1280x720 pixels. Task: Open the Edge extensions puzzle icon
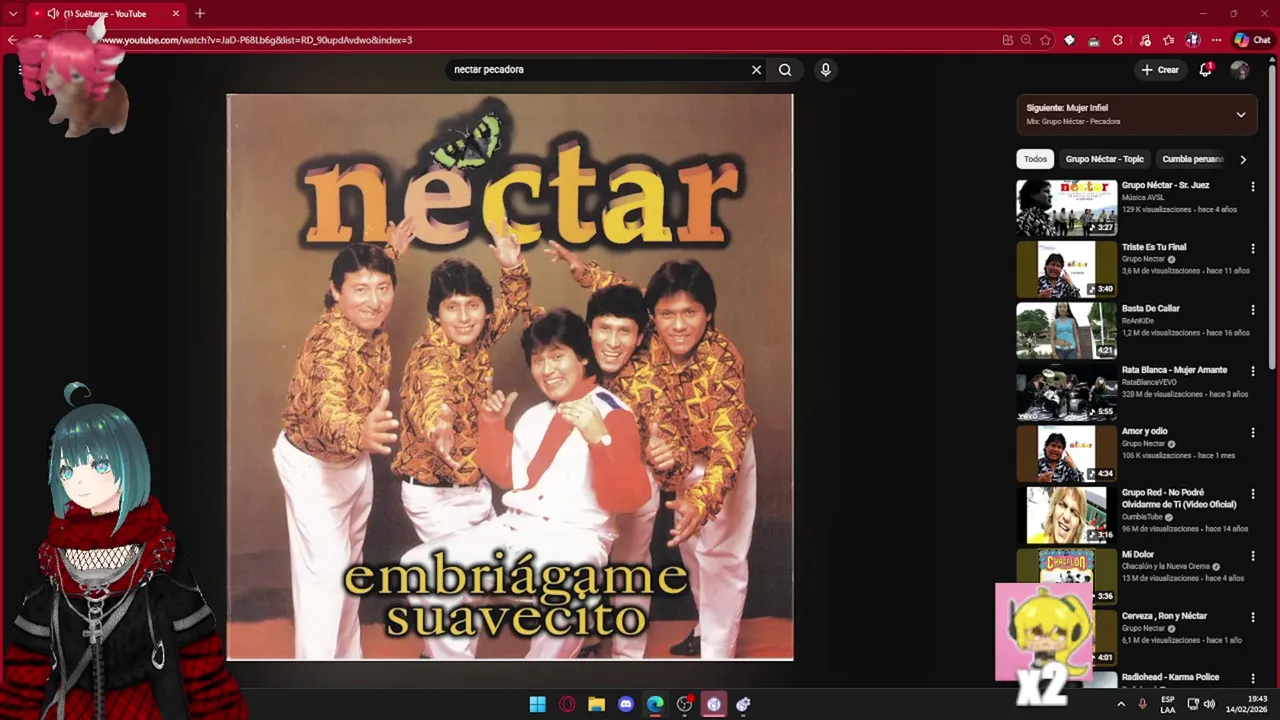click(1117, 40)
